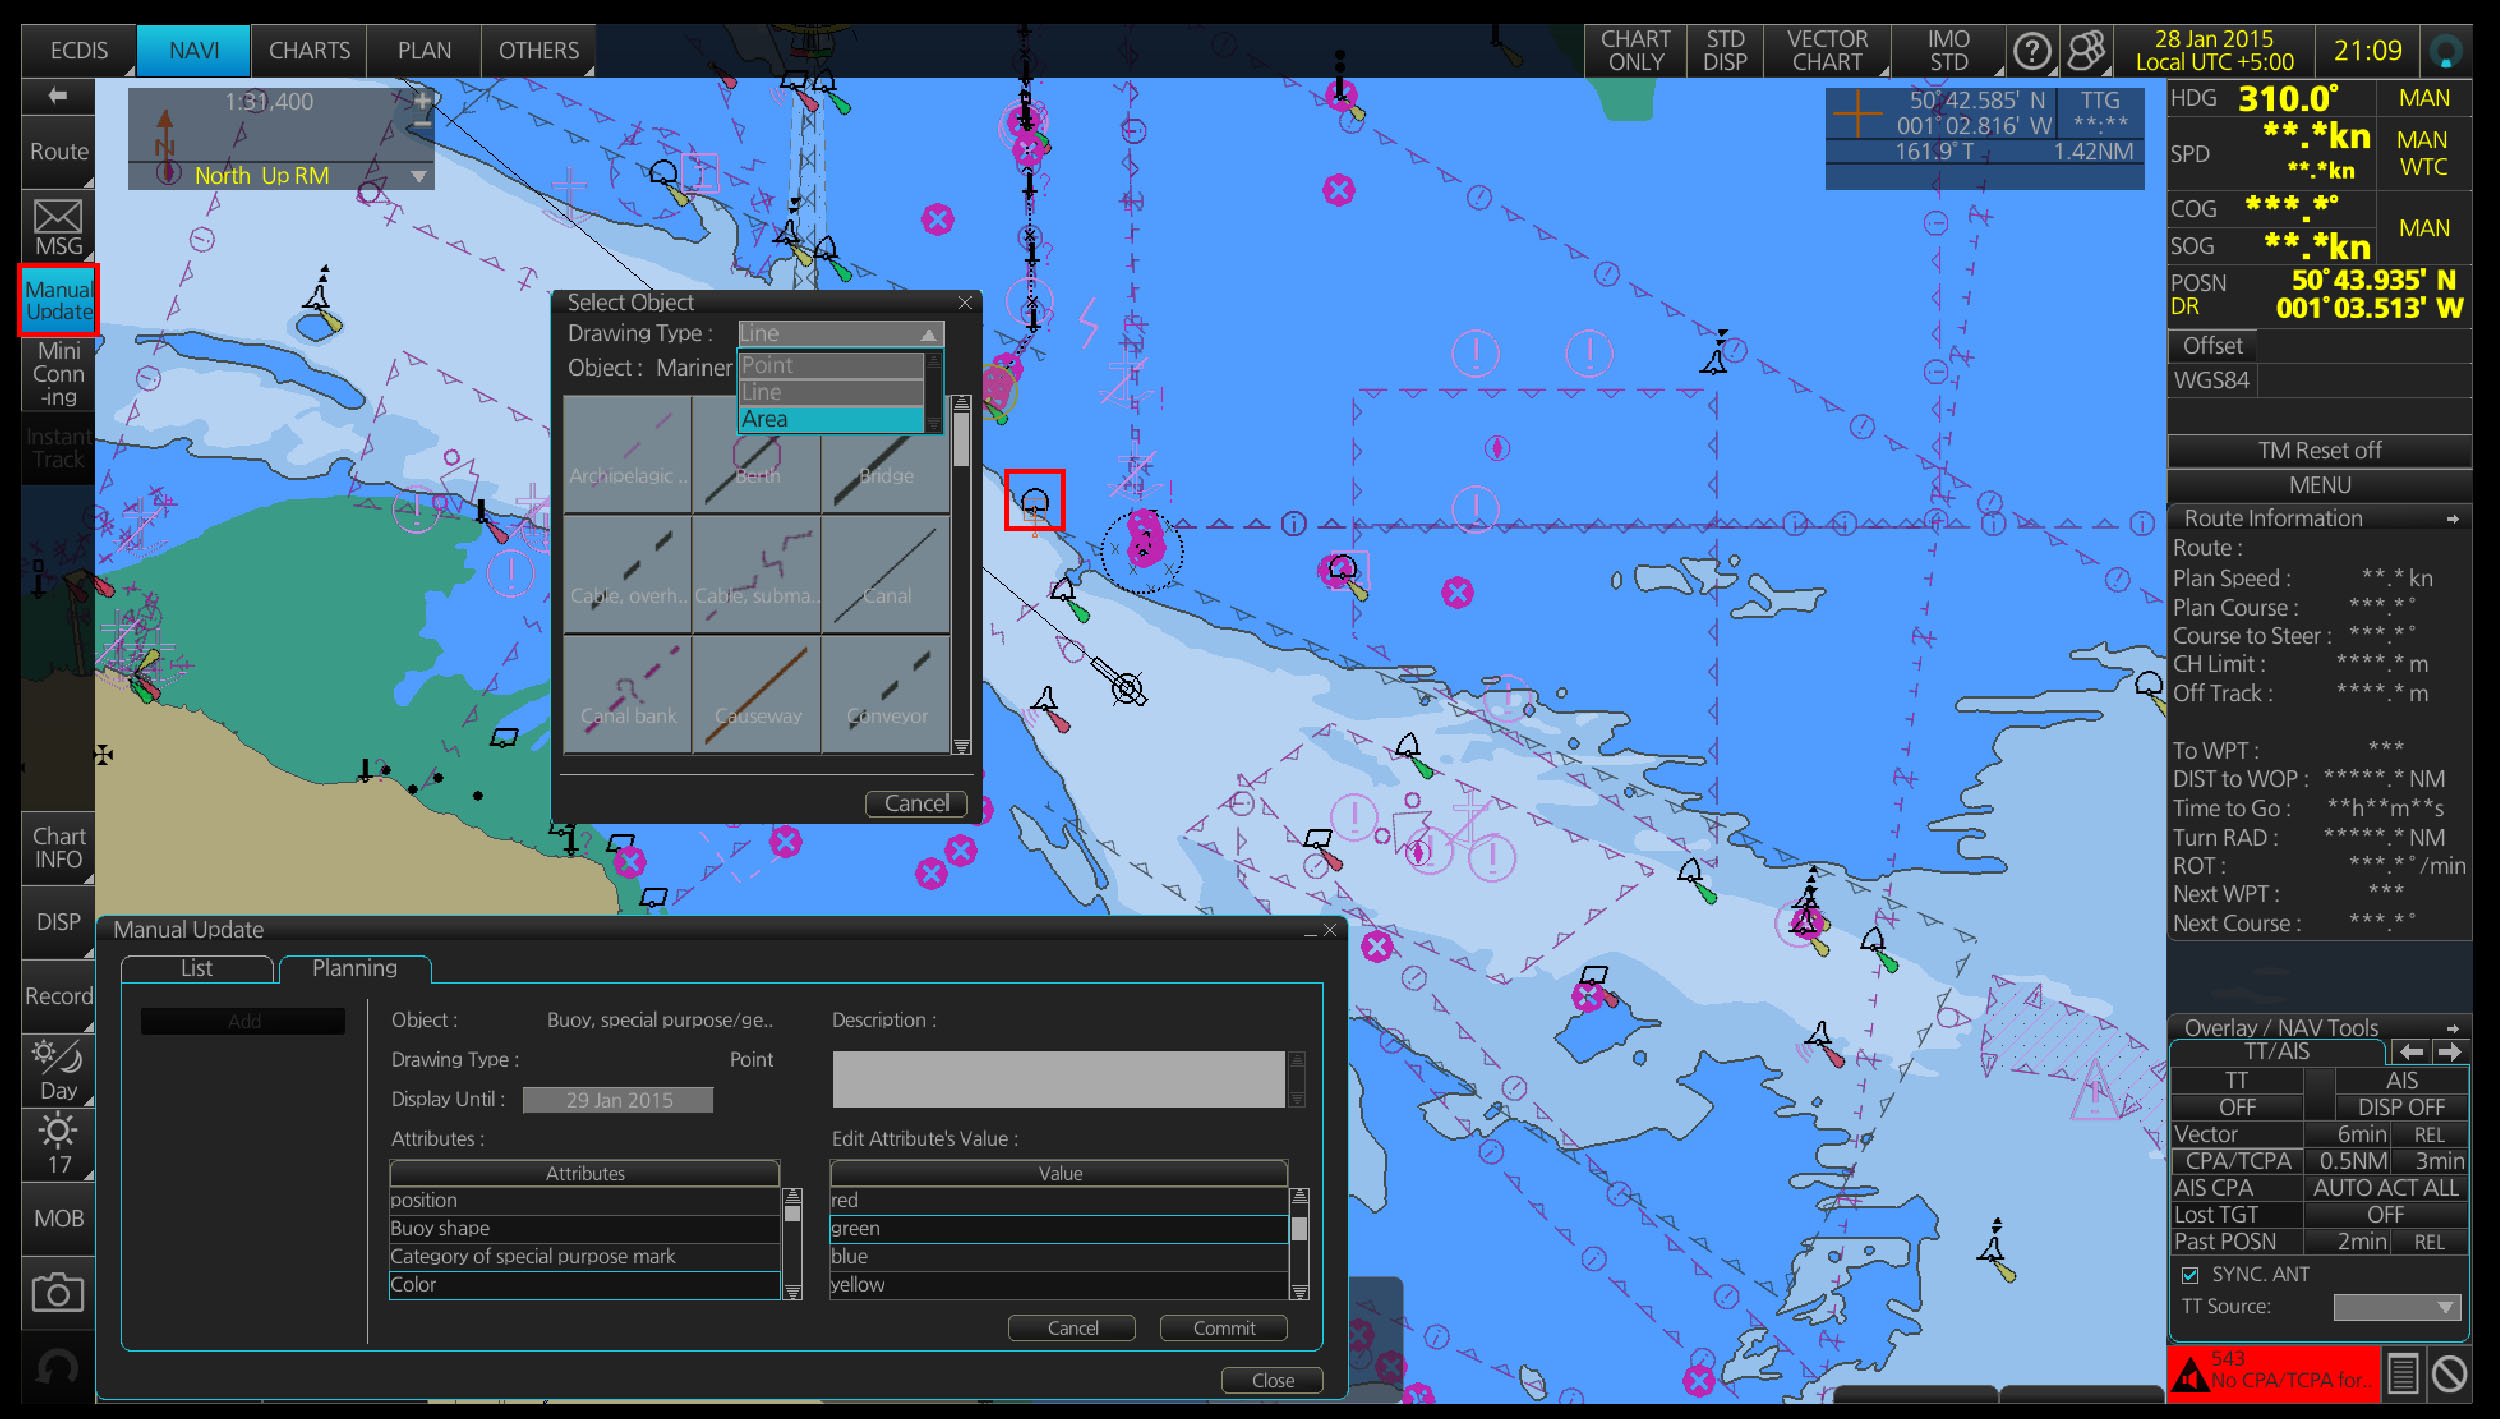The width and height of the screenshot is (2500, 1419).
Task: Click Commit in Manual Update
Action: tap(1224, 1328)
